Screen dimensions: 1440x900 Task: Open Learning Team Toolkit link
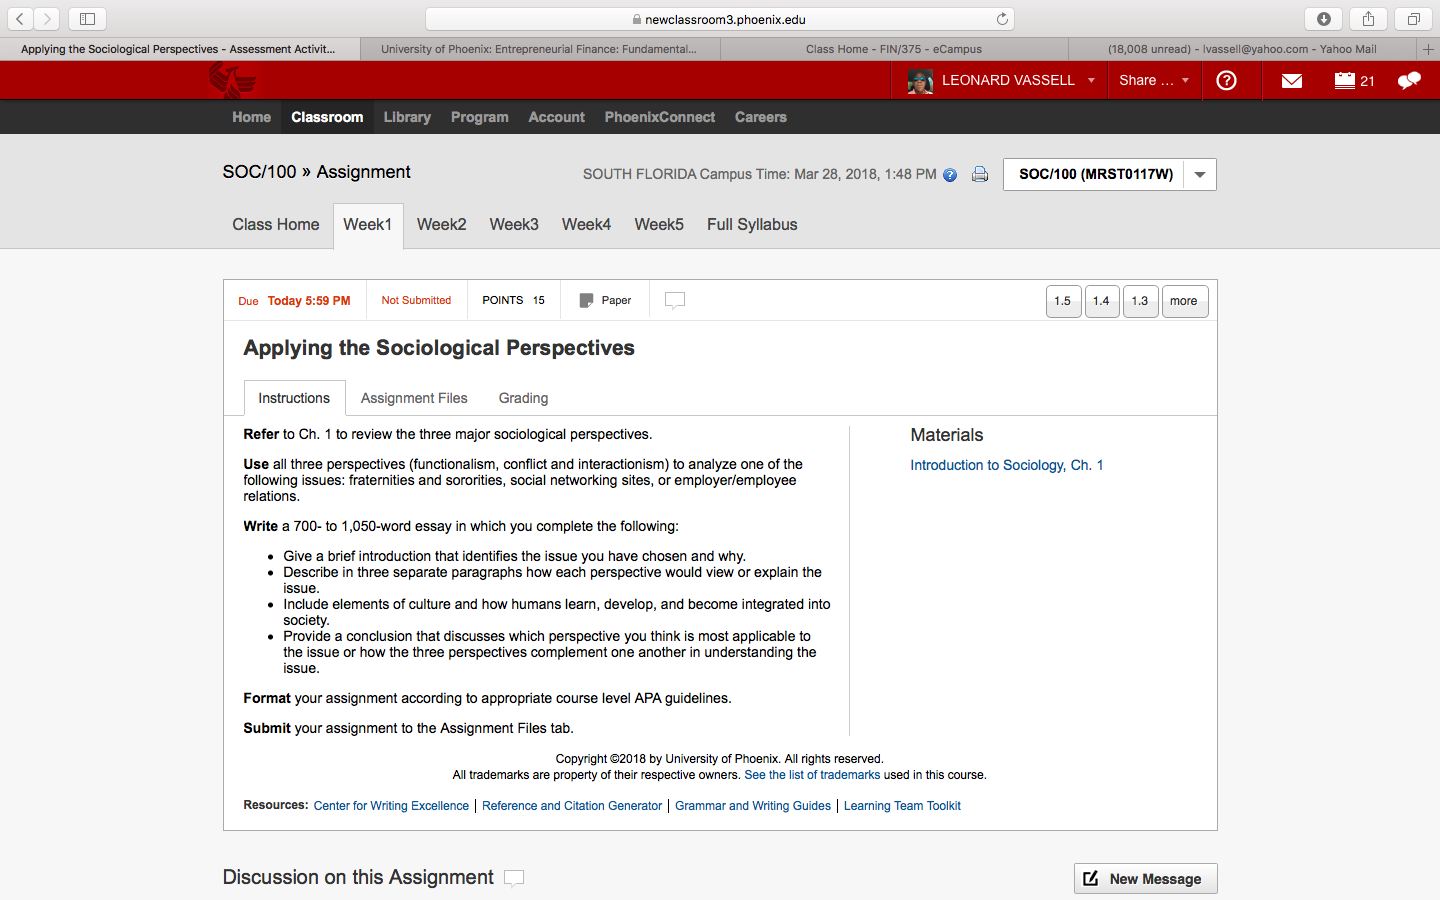902,806
